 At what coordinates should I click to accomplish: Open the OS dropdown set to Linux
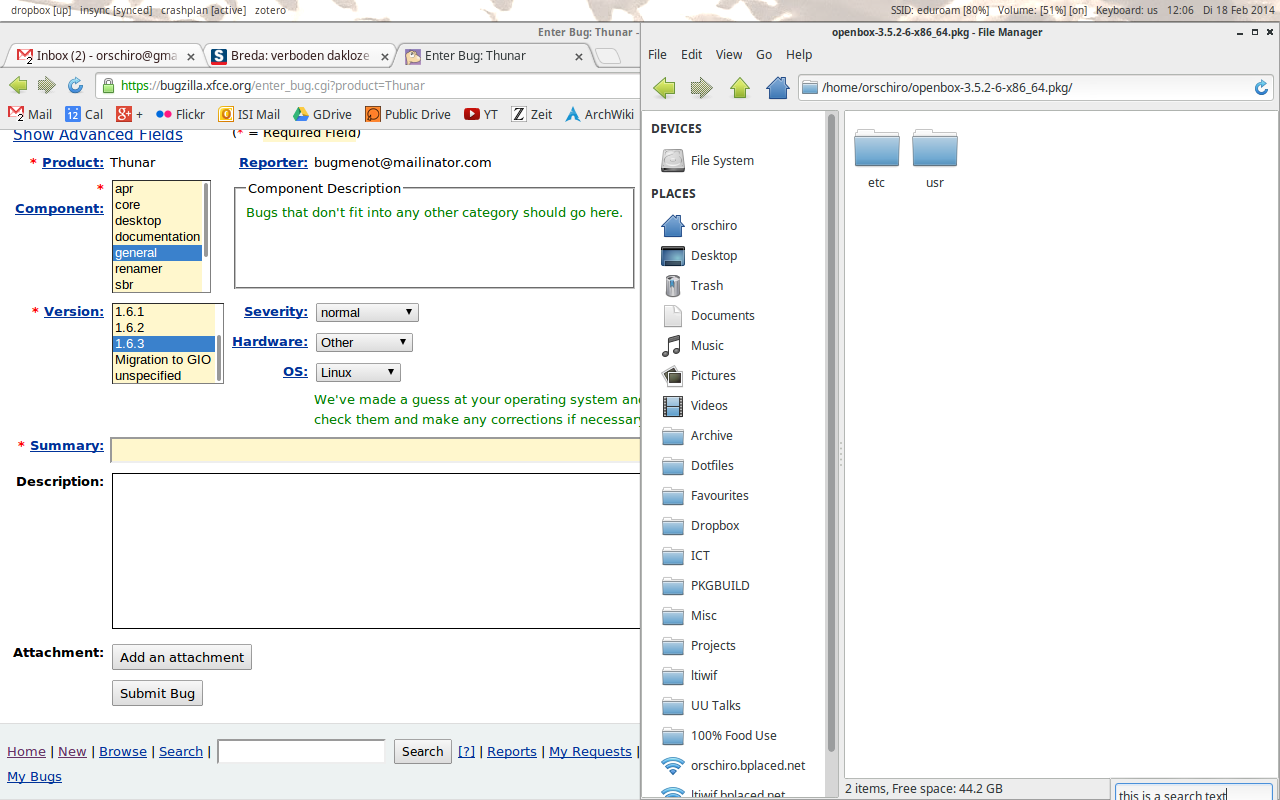click(358, 373)
